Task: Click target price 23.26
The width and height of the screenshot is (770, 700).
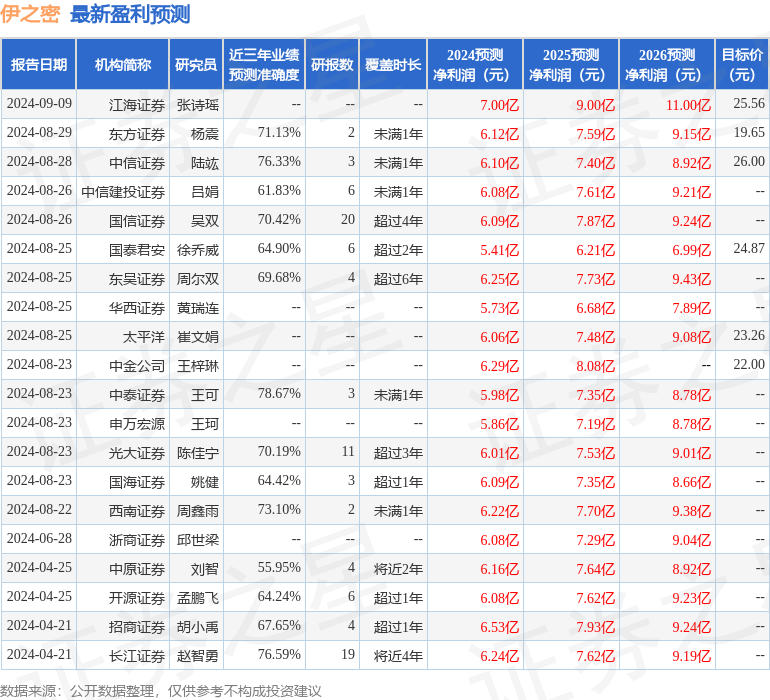Action: coord(749,336)
